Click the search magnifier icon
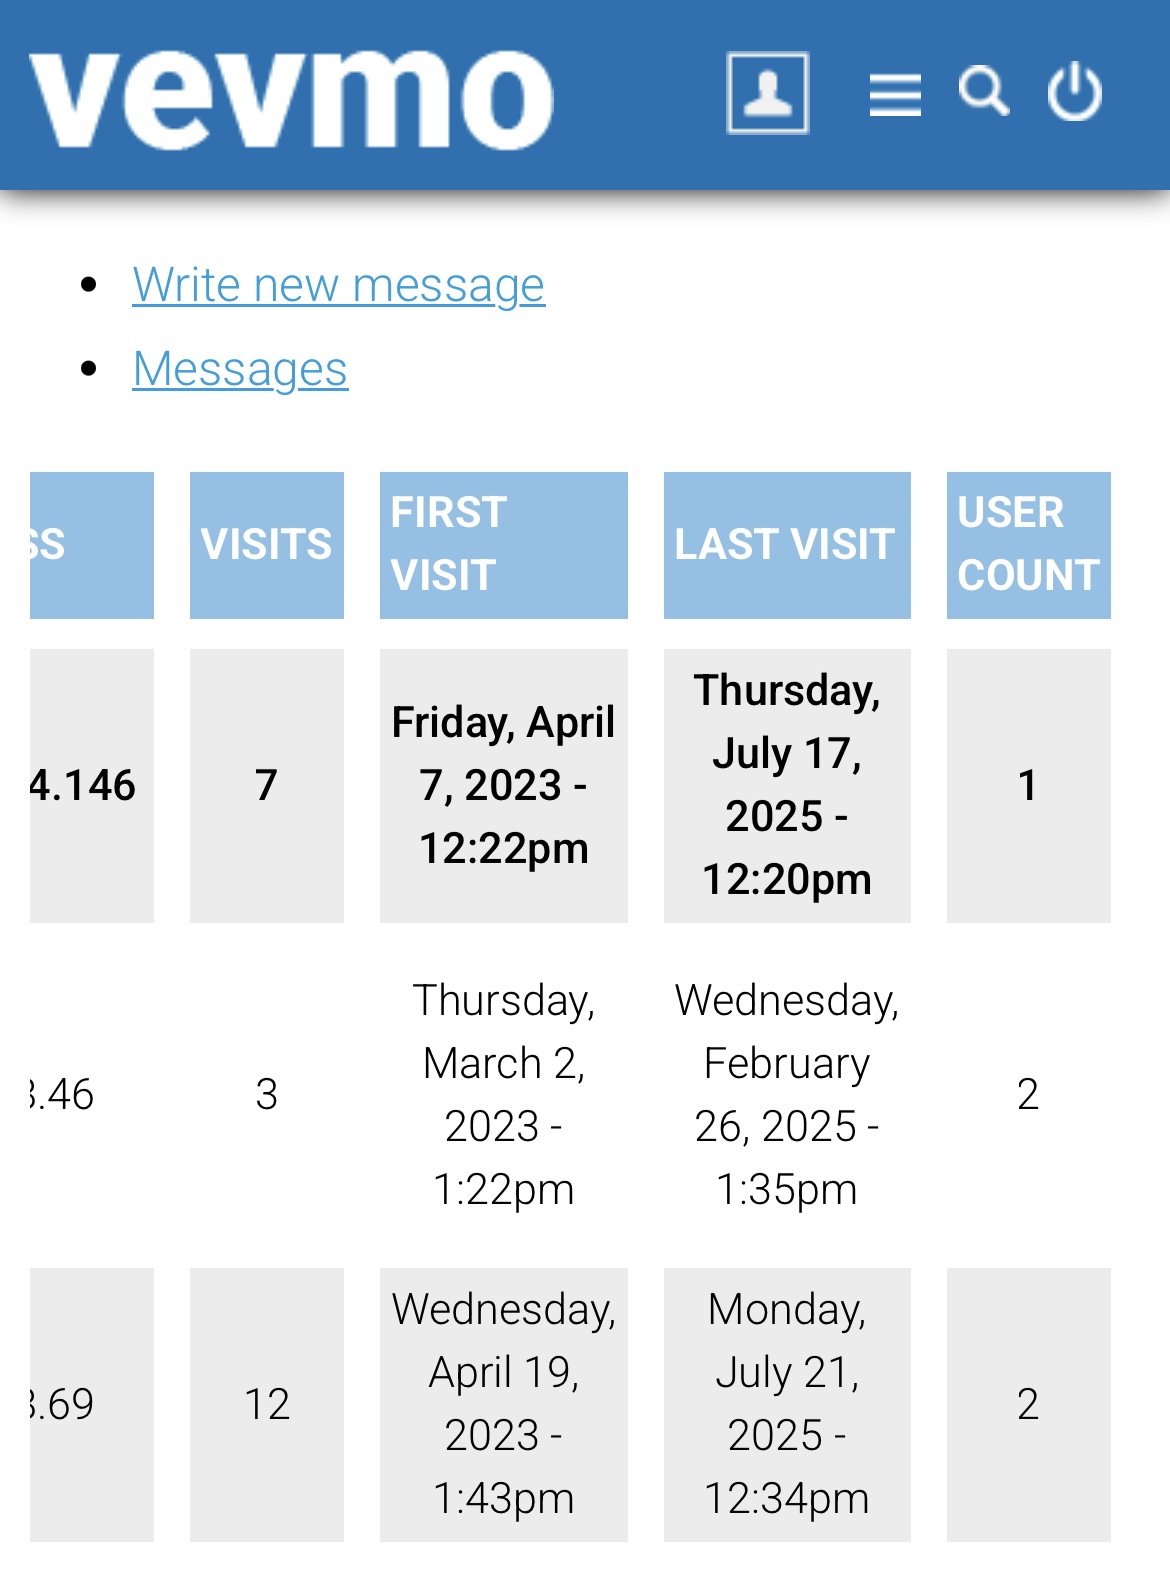 tap(984, 92)
